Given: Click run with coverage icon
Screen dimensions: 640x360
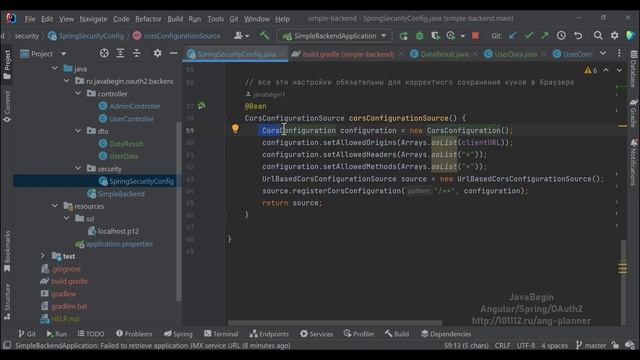Looking at the screenshot, I should click(436, 36).
